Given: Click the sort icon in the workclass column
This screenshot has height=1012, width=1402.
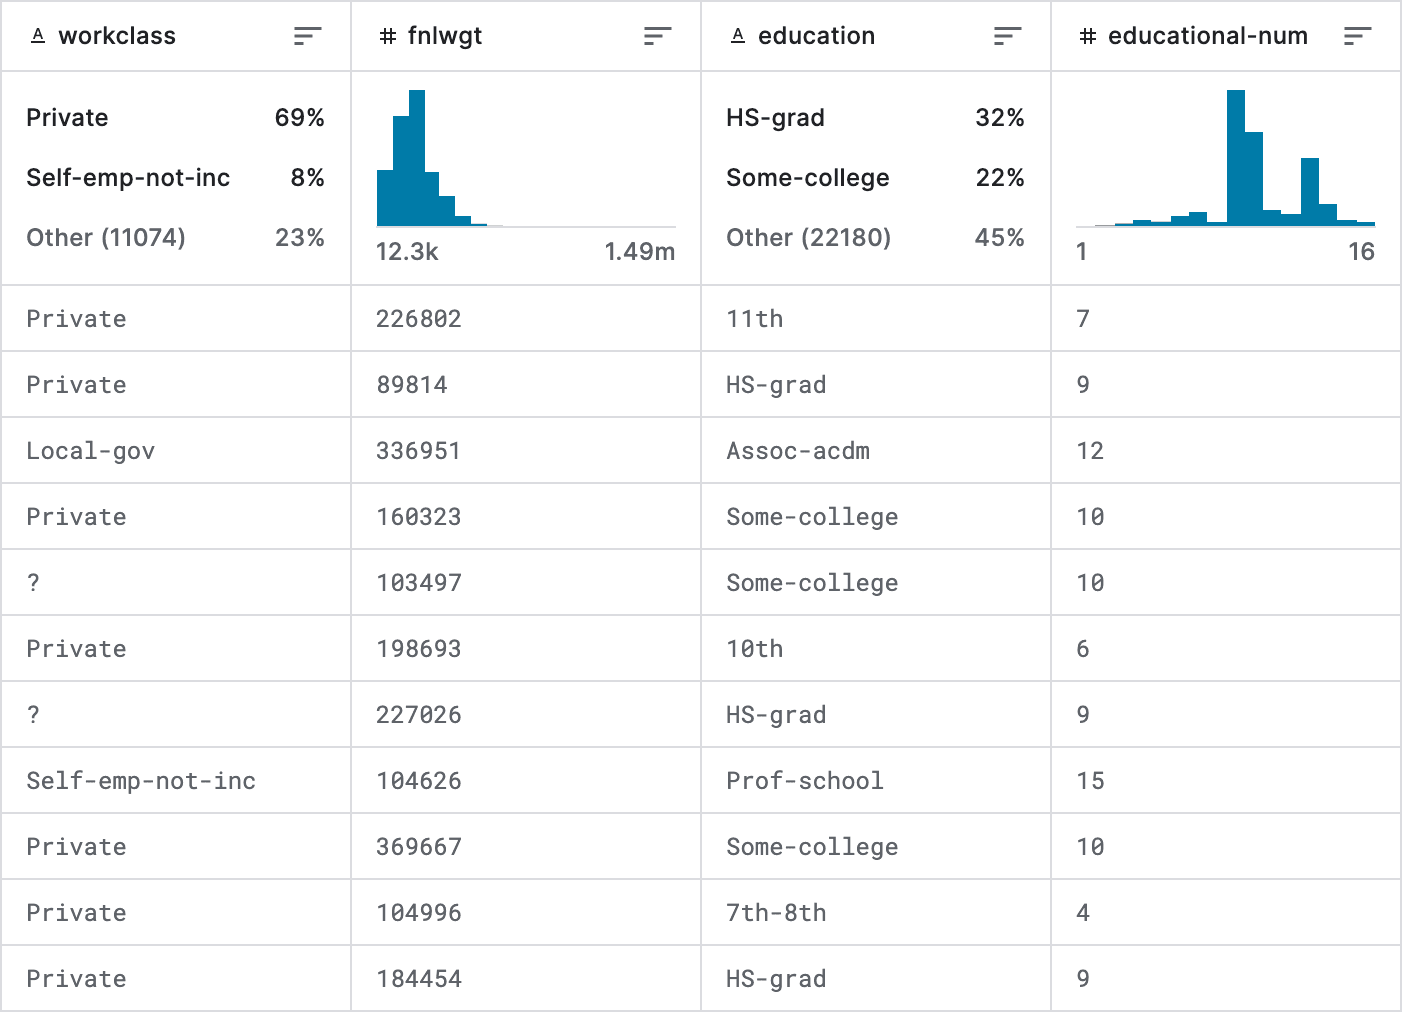Looking at the screenshot, I should click(307, 35).
